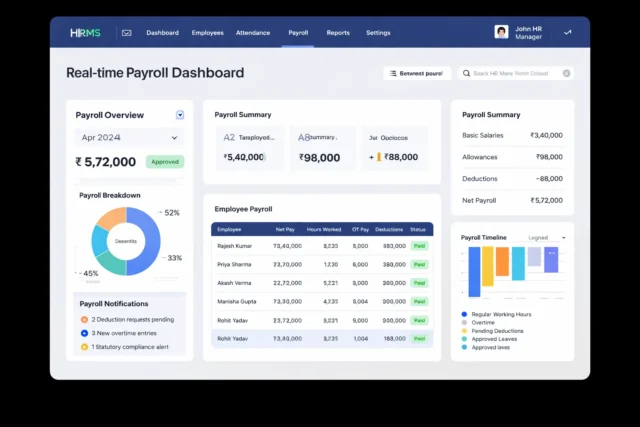
Task: Open the 2 Deduction requests pending notification
Action: (x=128, y=320)
